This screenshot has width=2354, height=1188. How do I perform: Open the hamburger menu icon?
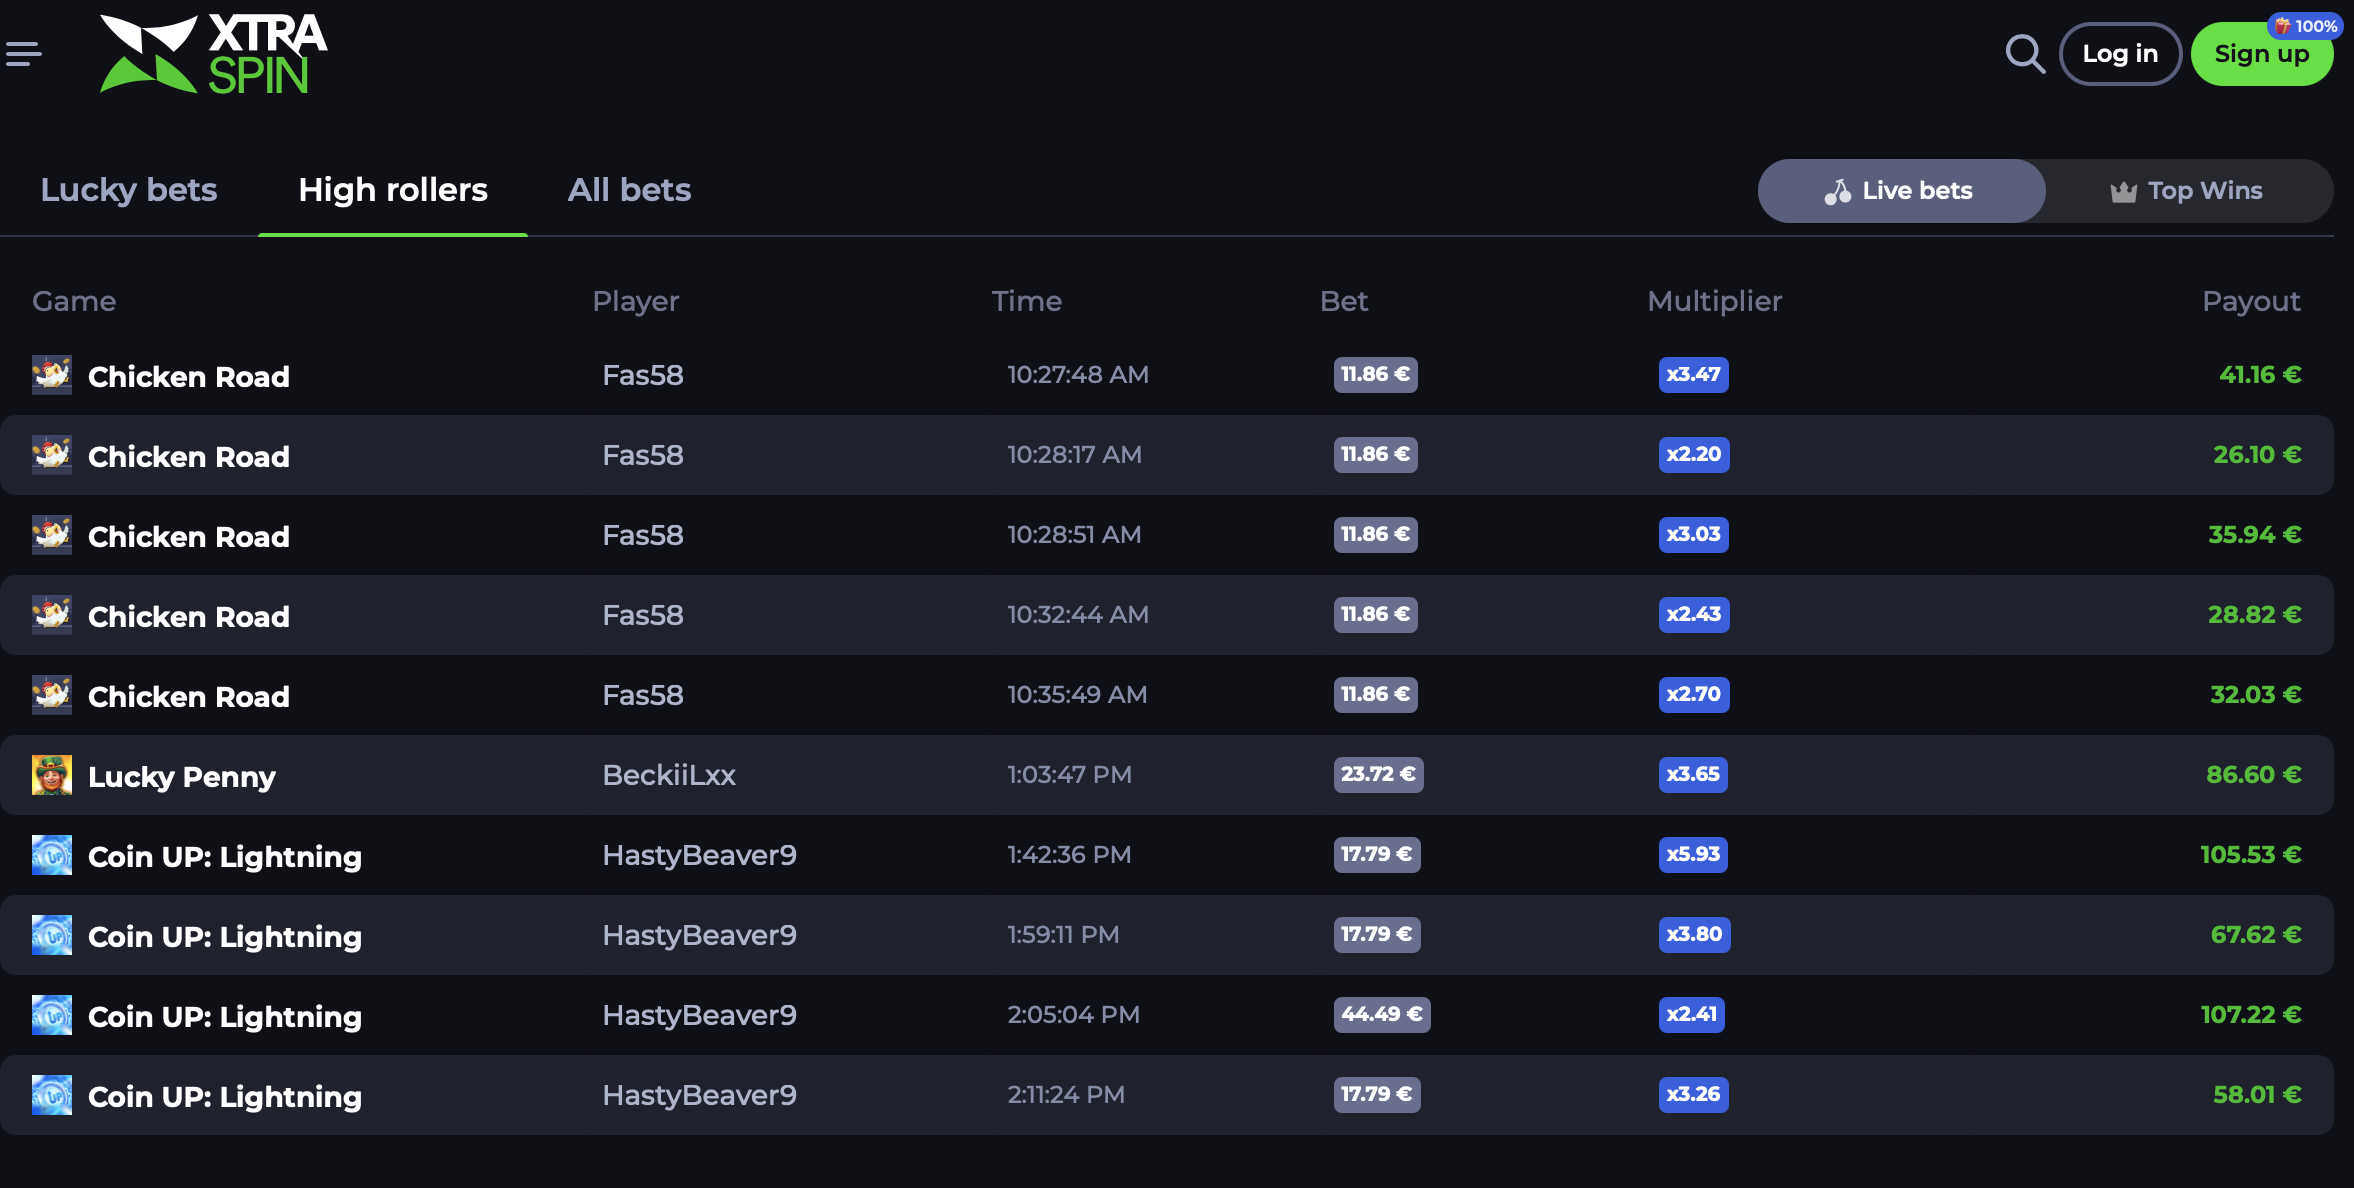pyautogui.click(x=24, y=53)
